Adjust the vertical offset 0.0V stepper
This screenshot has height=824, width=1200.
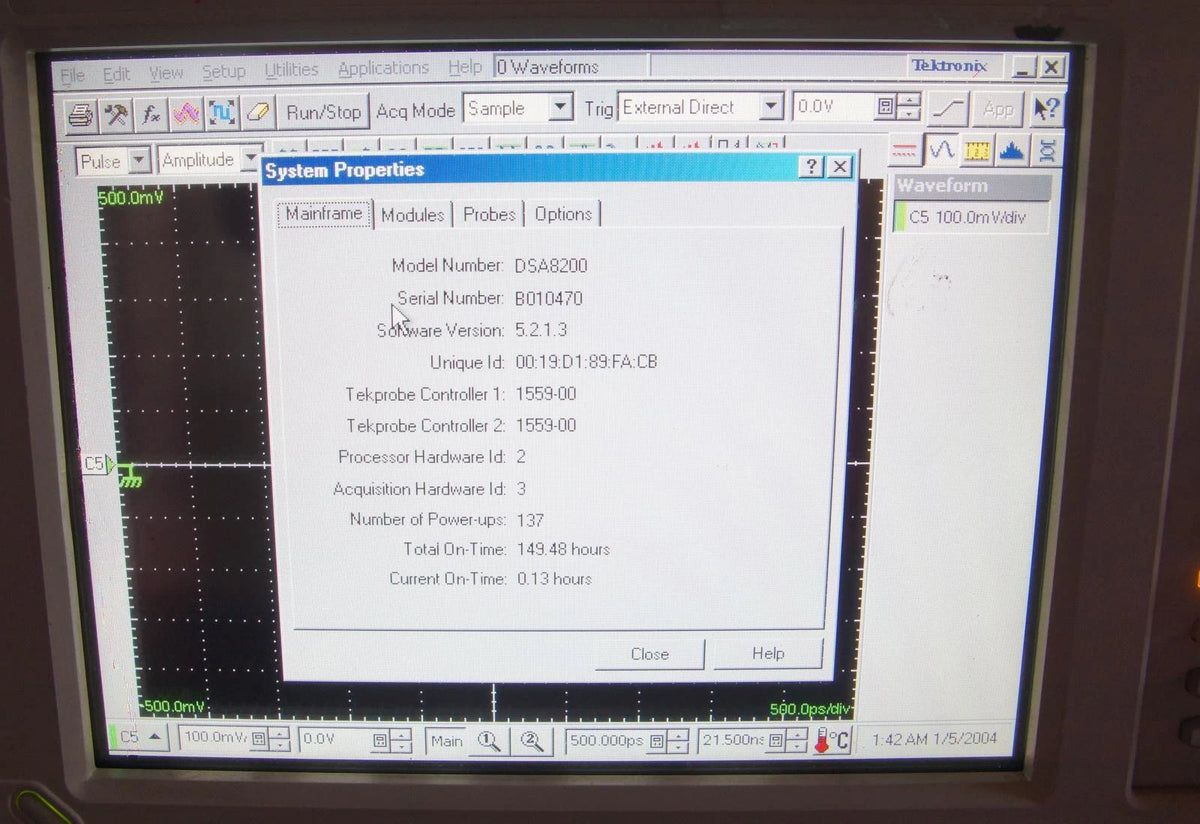point(401,741)
